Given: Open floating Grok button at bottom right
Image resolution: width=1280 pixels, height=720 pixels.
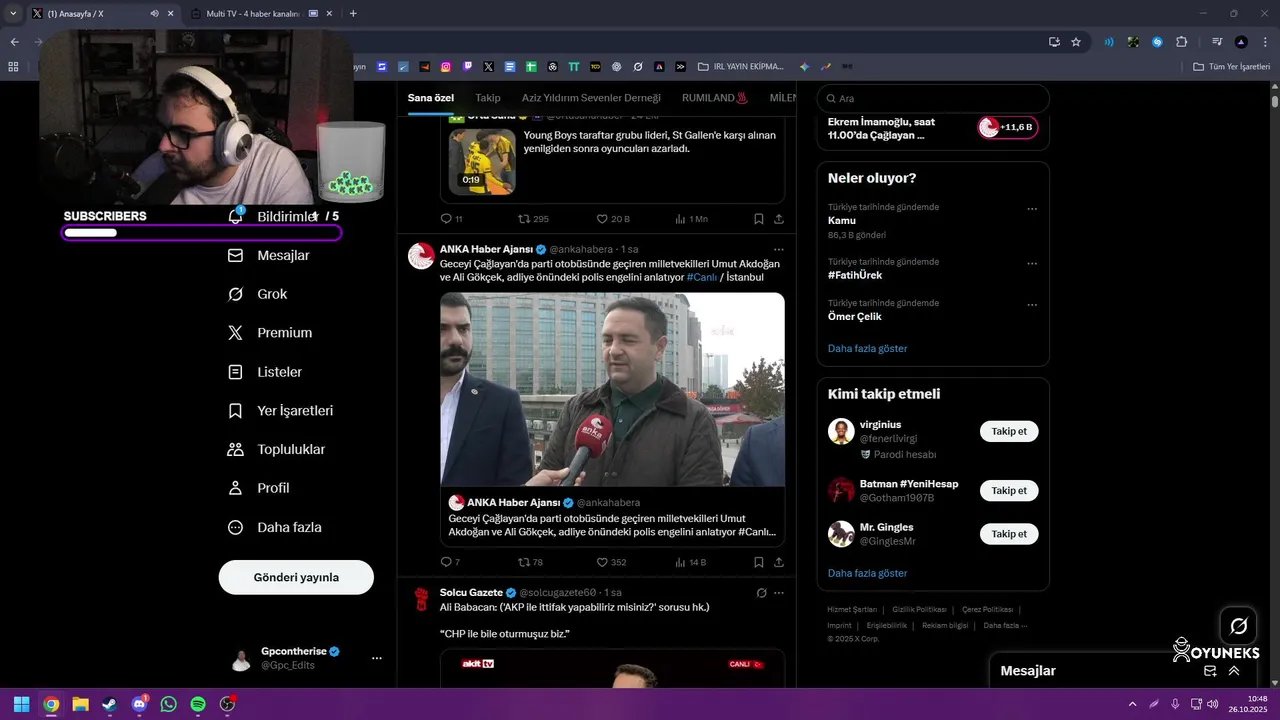Looking at the screenshot, I should (x=1239, y=626).
